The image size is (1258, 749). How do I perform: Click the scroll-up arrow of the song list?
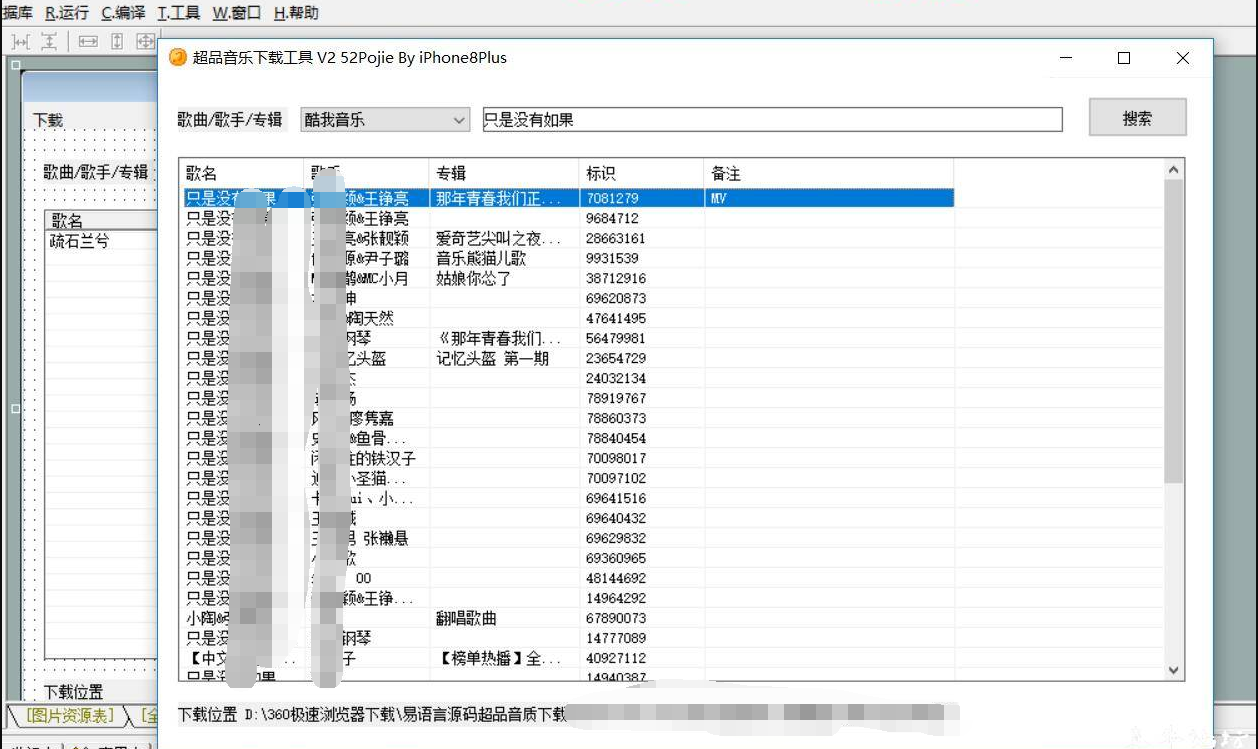1174,169
